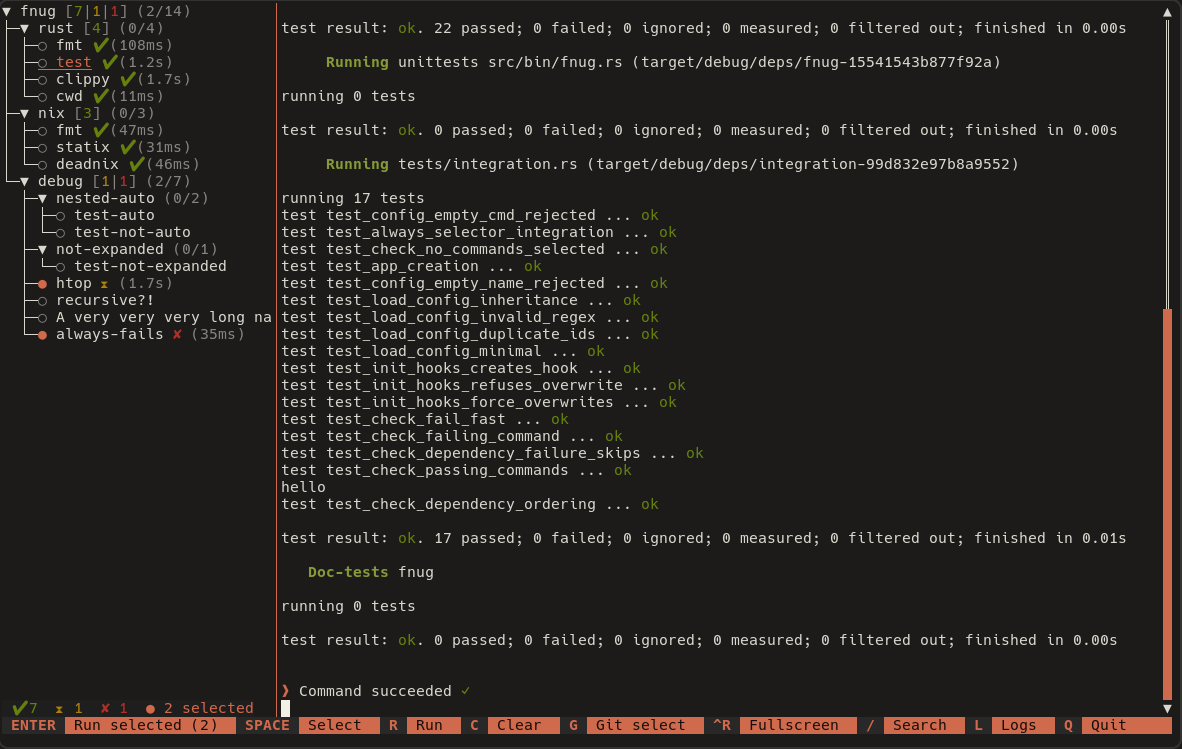Click the status bar red cross failed count

click(114, 708)
